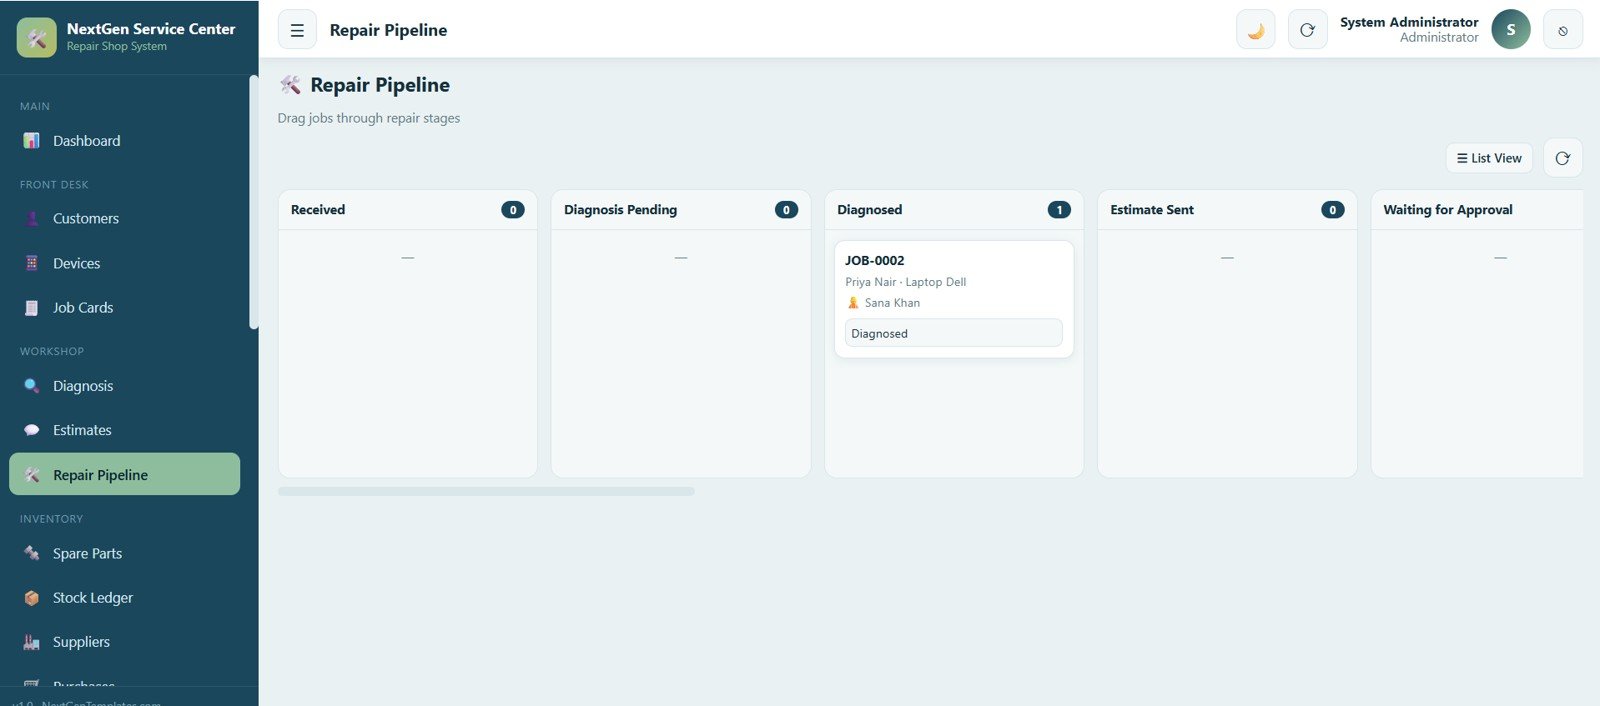Click the horizontal scrollbar under the board
The image size is (1600, 706).
point(486,491)
